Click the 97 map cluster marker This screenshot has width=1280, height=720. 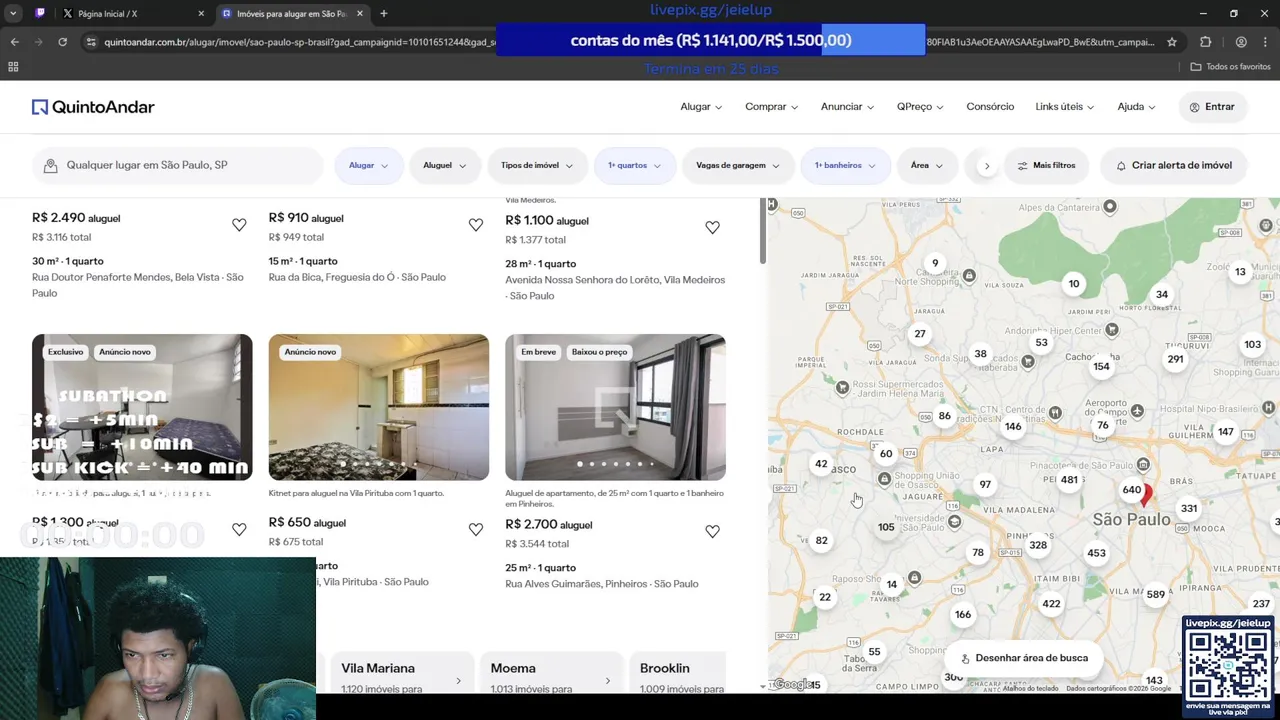pyautogui.click(x=985, y=484)
